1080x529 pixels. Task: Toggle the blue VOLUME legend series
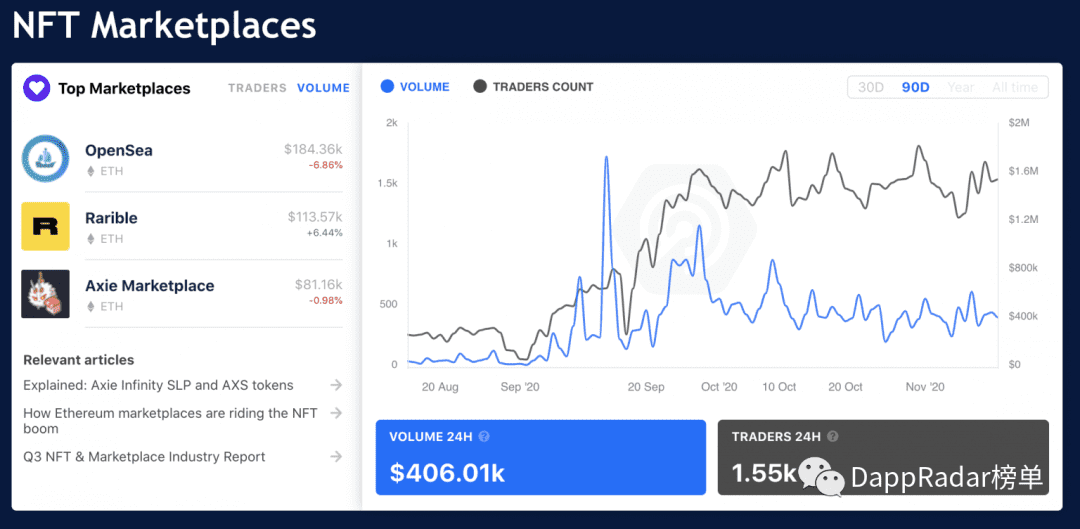click(415, 87)
